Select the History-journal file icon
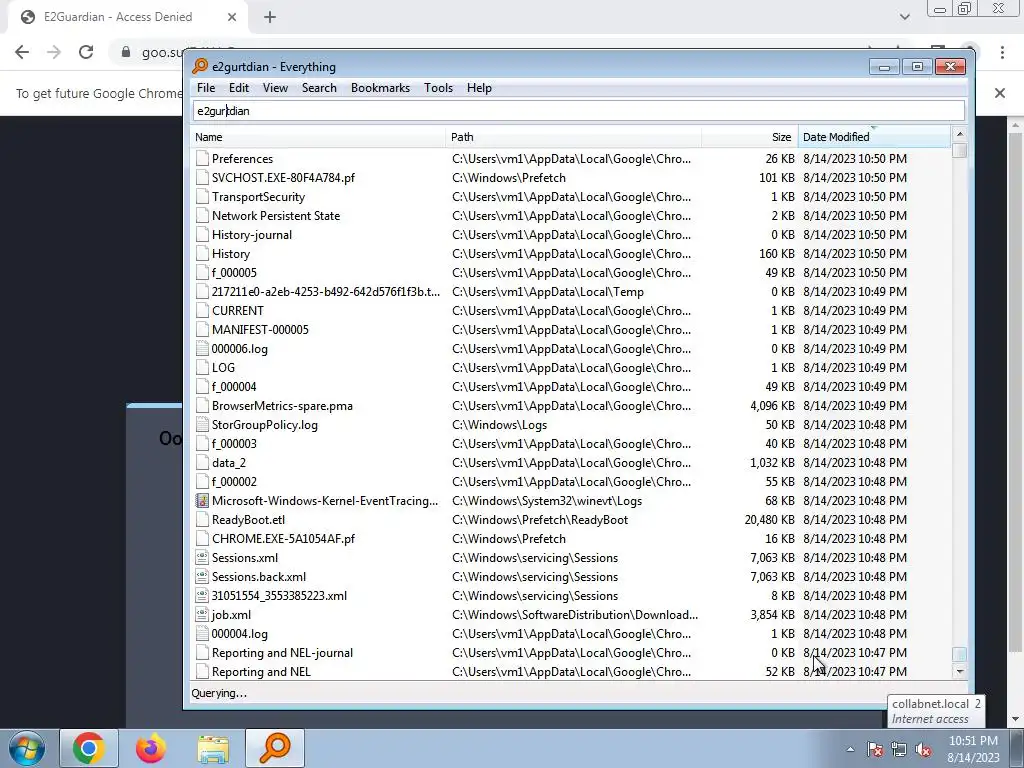Screen dimensions: 1024x768 (x=202, y=234)
